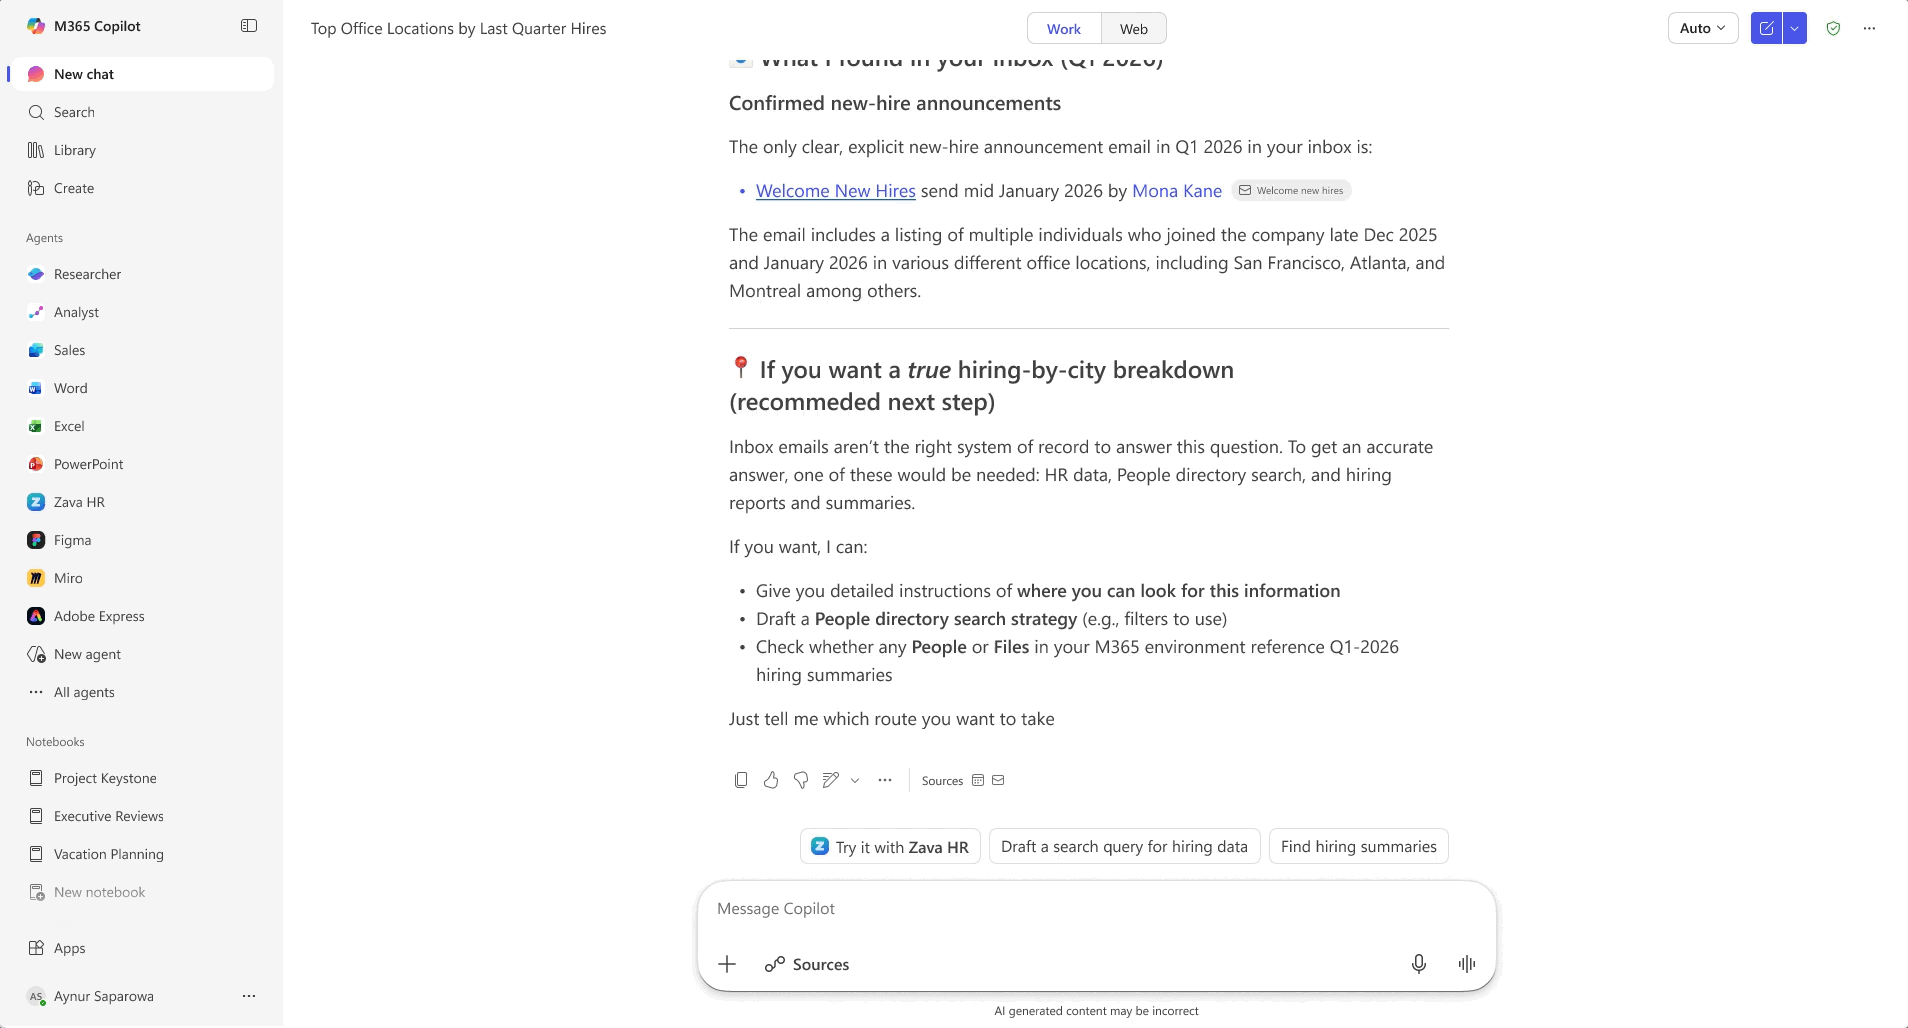Click the Find hiring summaries suggestion

1358,846
